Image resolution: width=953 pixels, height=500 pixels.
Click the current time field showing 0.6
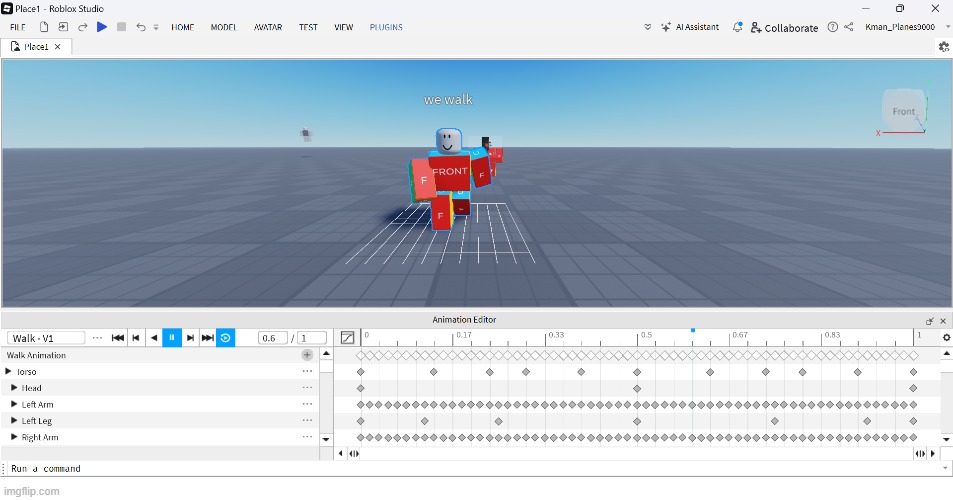pyautogui.click(x=272, y=338)
